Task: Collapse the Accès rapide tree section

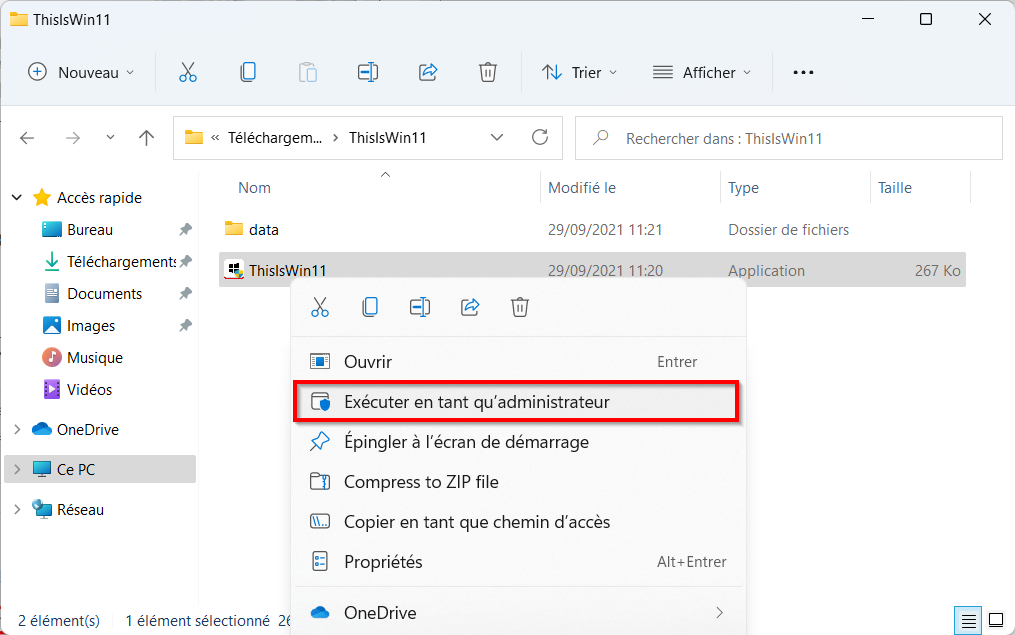Action: 17,197
